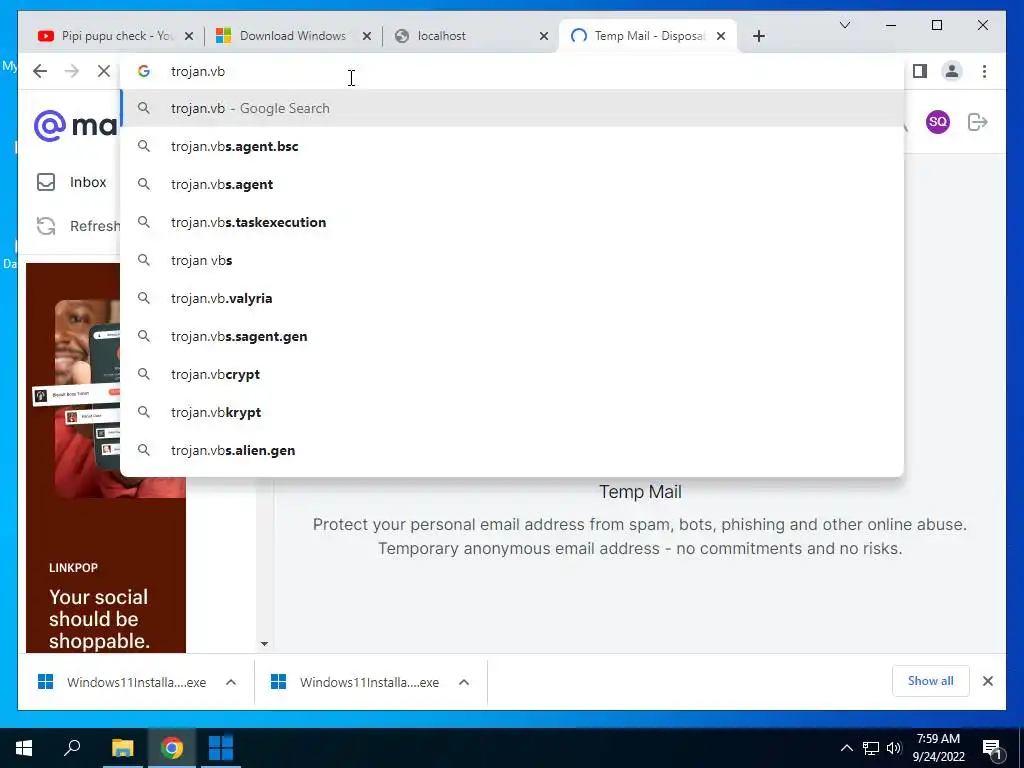Show hidden system tray icons

click(846, 748)
